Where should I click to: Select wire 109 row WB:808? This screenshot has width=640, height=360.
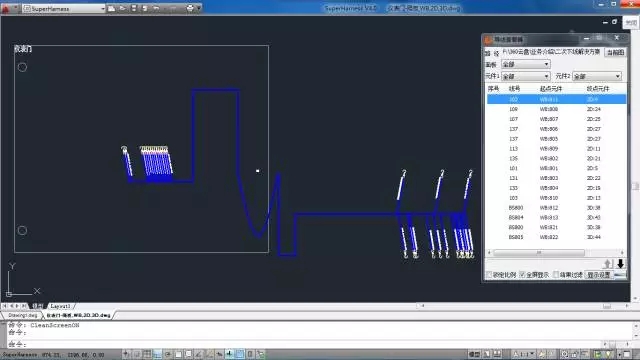click(x=556, y=109)
